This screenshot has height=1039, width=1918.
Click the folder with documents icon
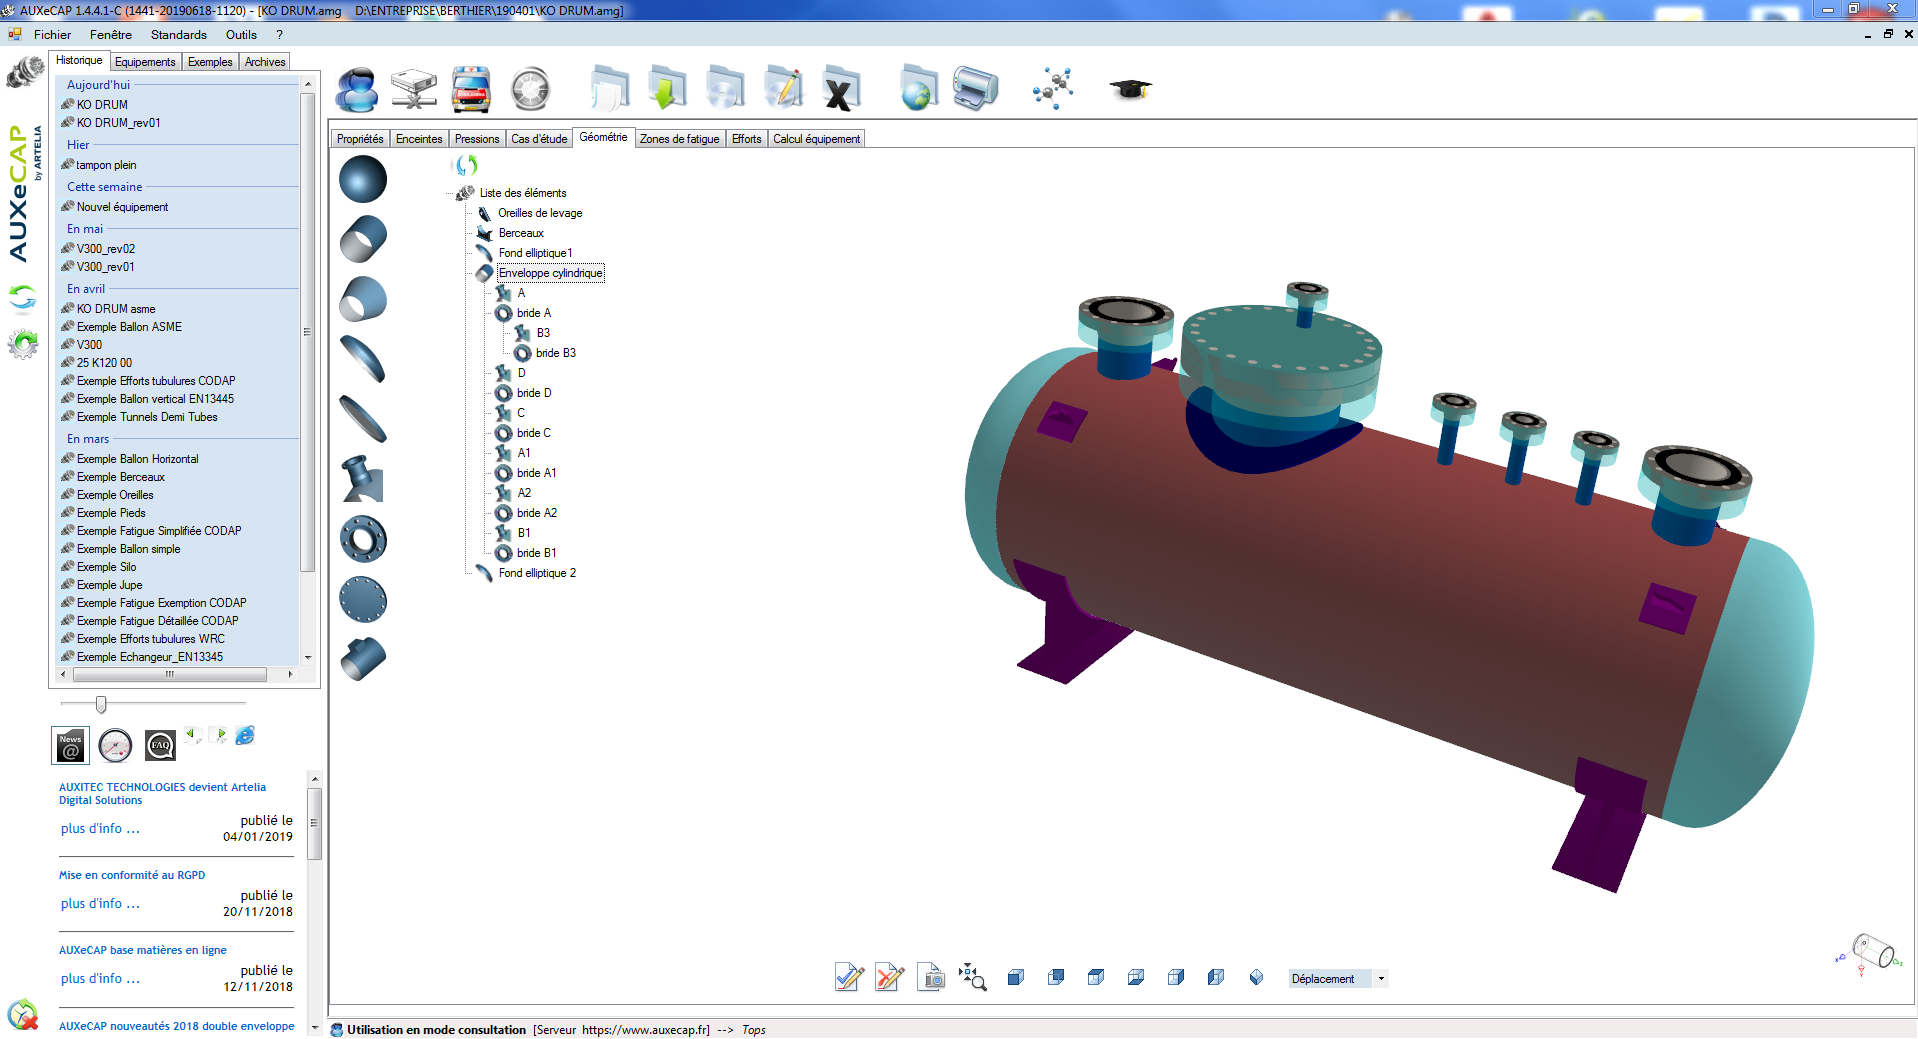(610, 89)
